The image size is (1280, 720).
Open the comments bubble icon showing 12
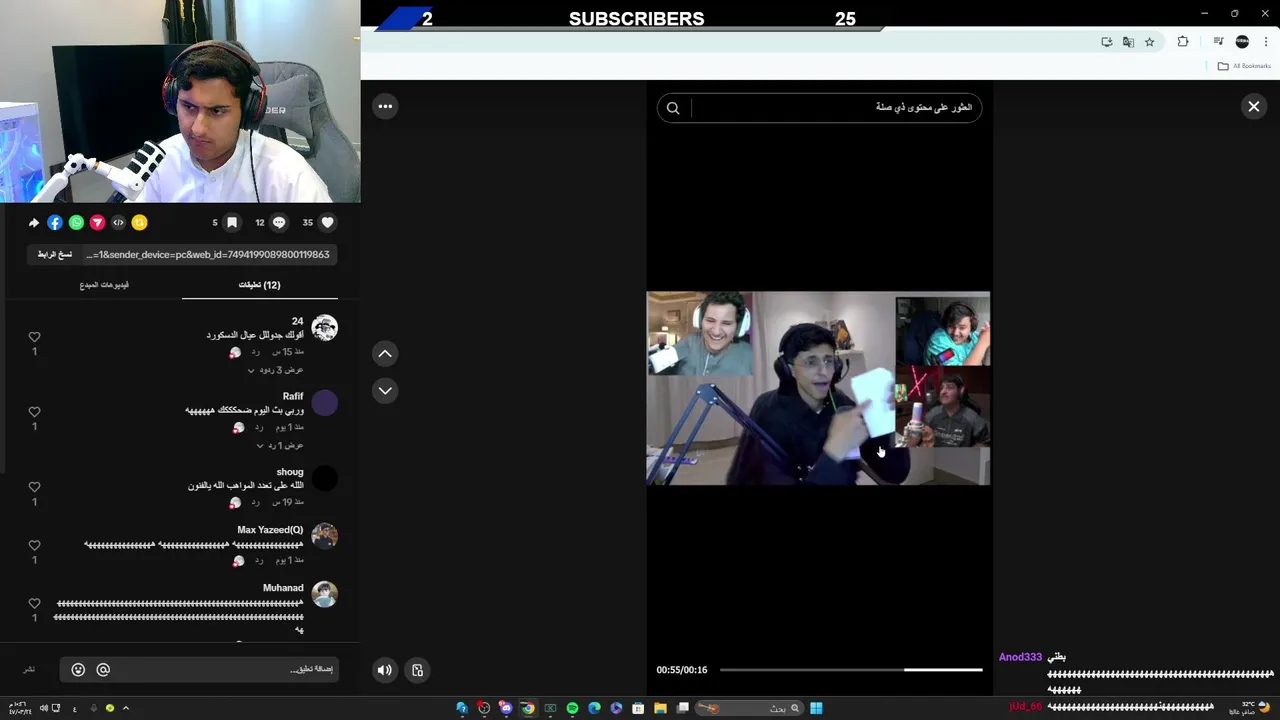279,223
